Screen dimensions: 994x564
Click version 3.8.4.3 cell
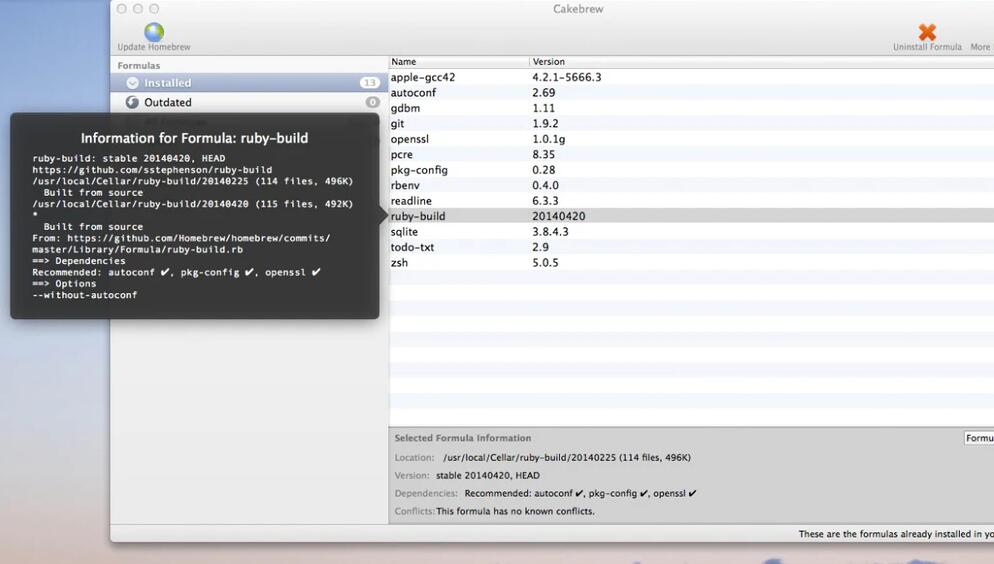pyautogui.click(x=550, y=232)
